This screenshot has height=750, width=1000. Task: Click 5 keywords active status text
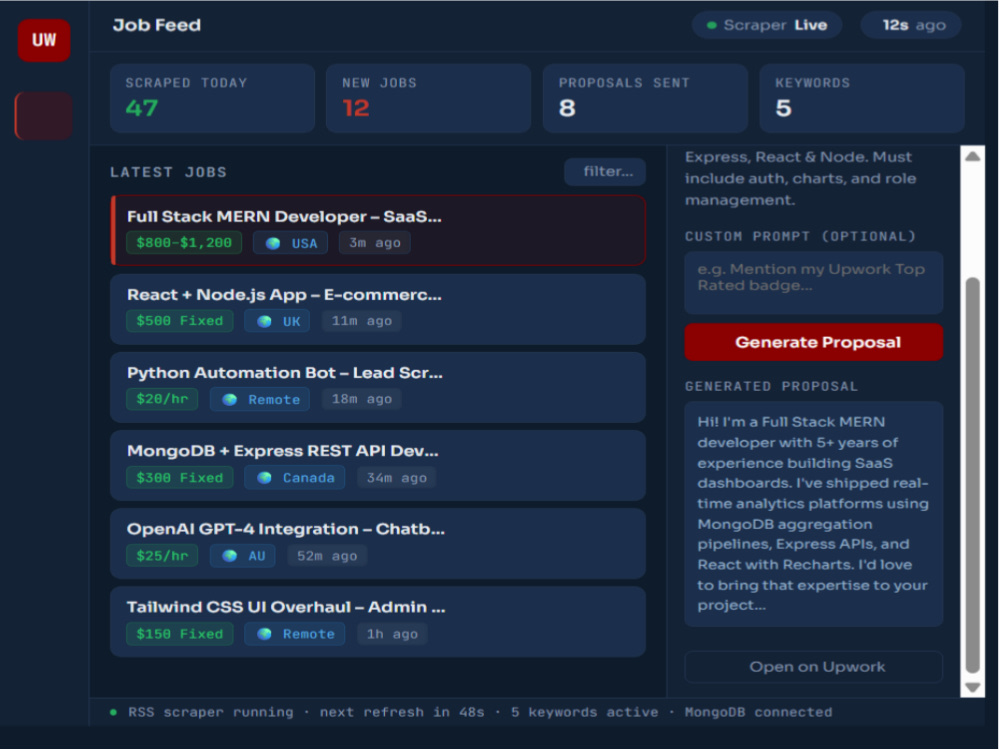[x=584, y=712]
